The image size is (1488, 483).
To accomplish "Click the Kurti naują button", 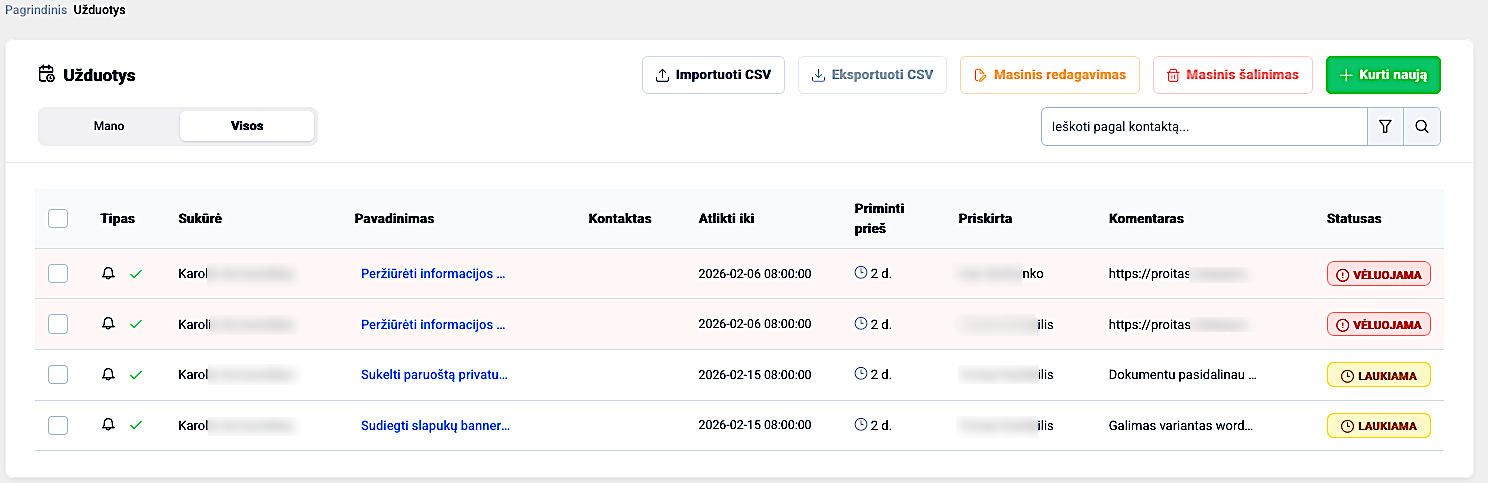I will click(1383, 75).
